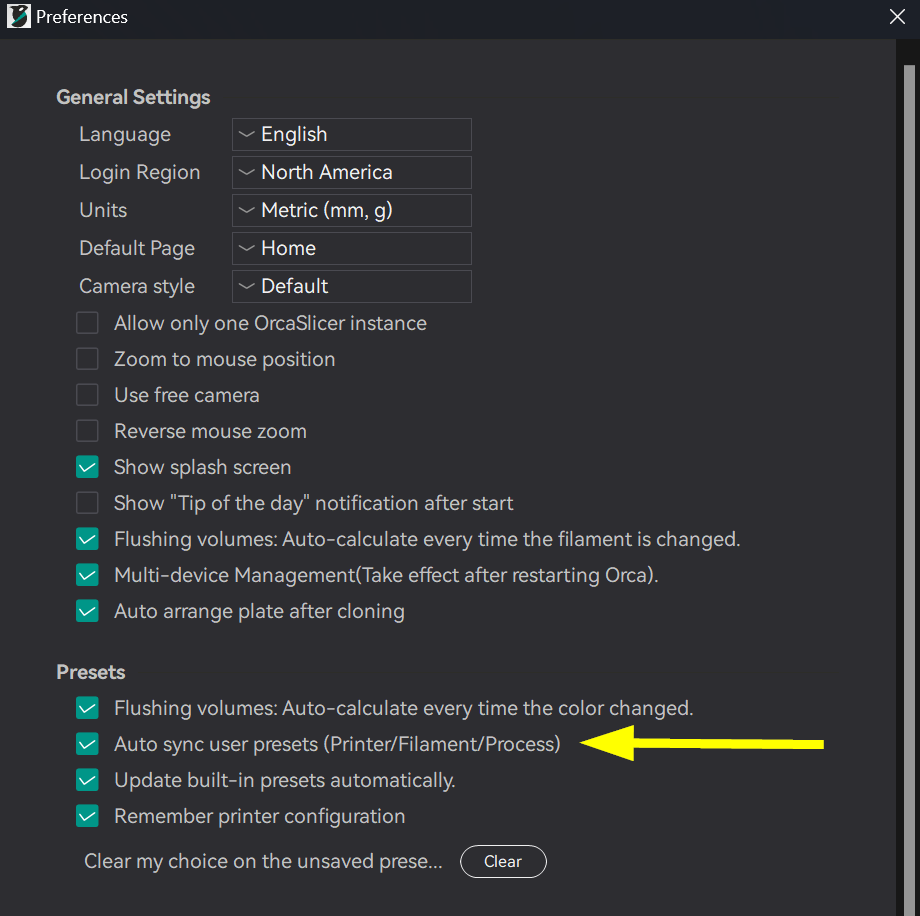Click 'Clear my choice on the unsaved prese...' text
Screen dimensions: 920x916
pos(263,861)
